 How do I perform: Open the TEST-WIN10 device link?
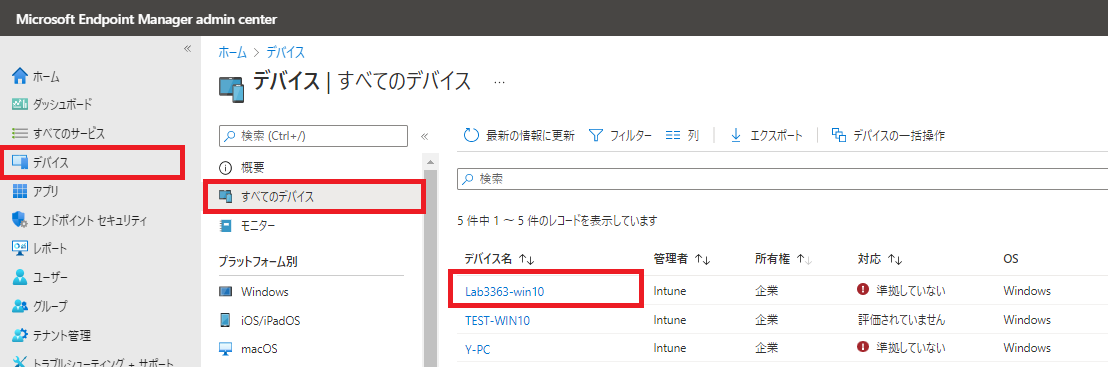pyautogui.click(x=497, y=320)
